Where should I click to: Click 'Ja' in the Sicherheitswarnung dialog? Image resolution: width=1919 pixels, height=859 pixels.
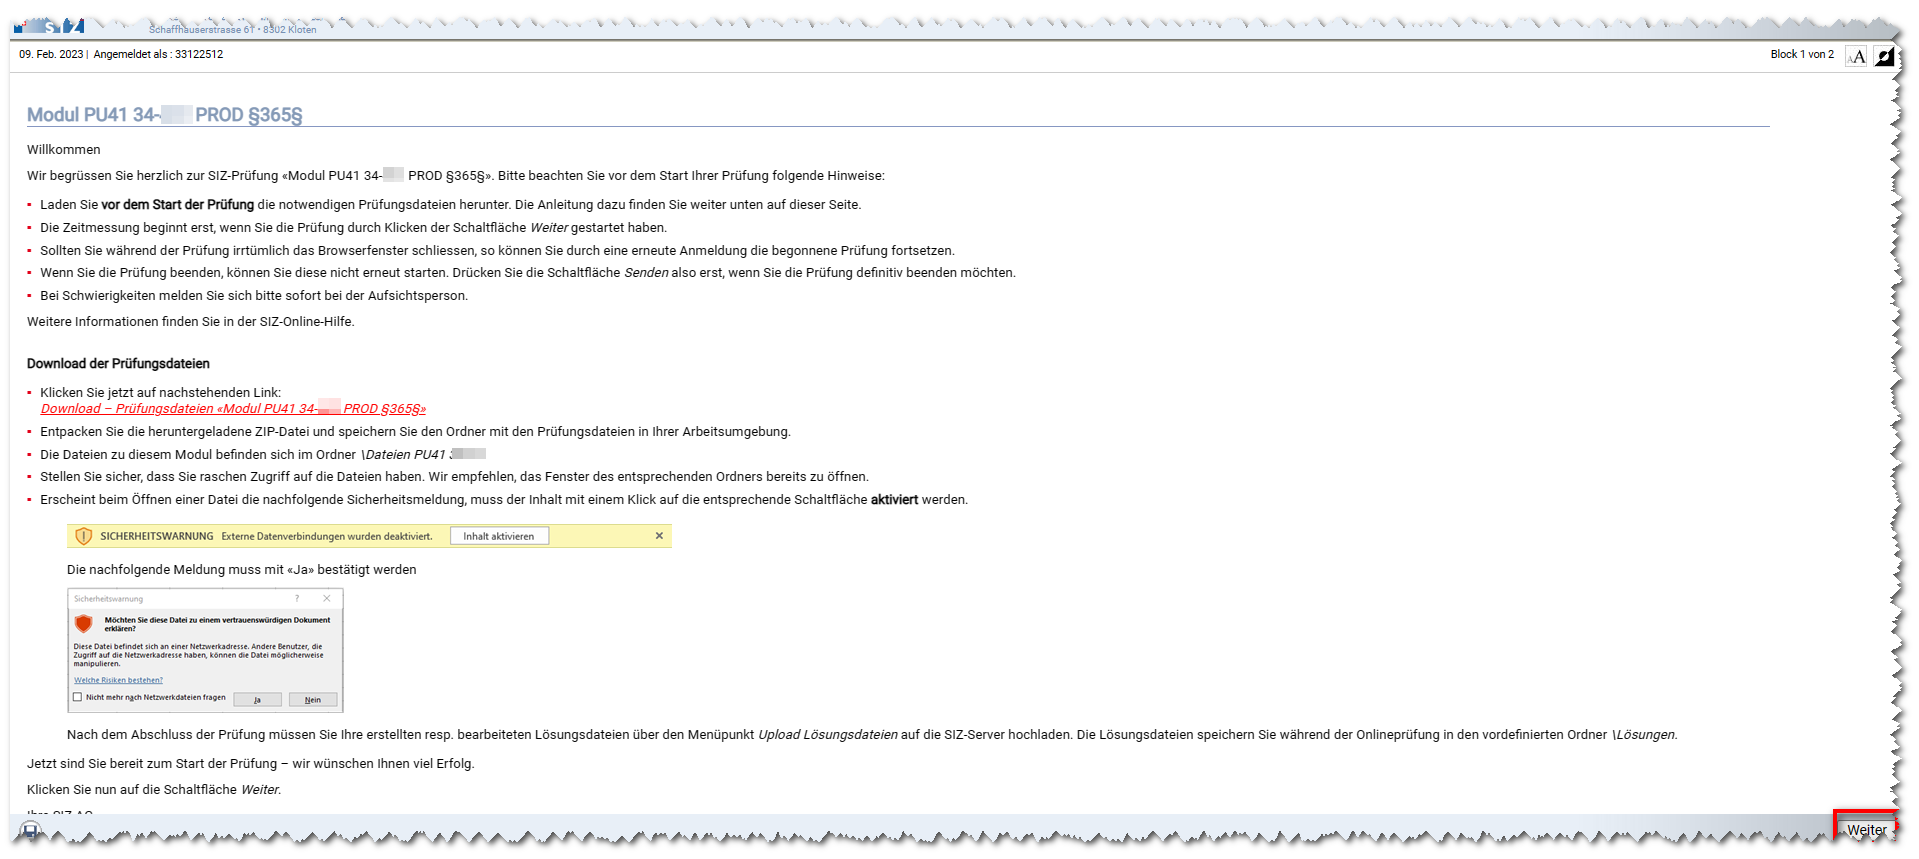(x=257, y=699)
